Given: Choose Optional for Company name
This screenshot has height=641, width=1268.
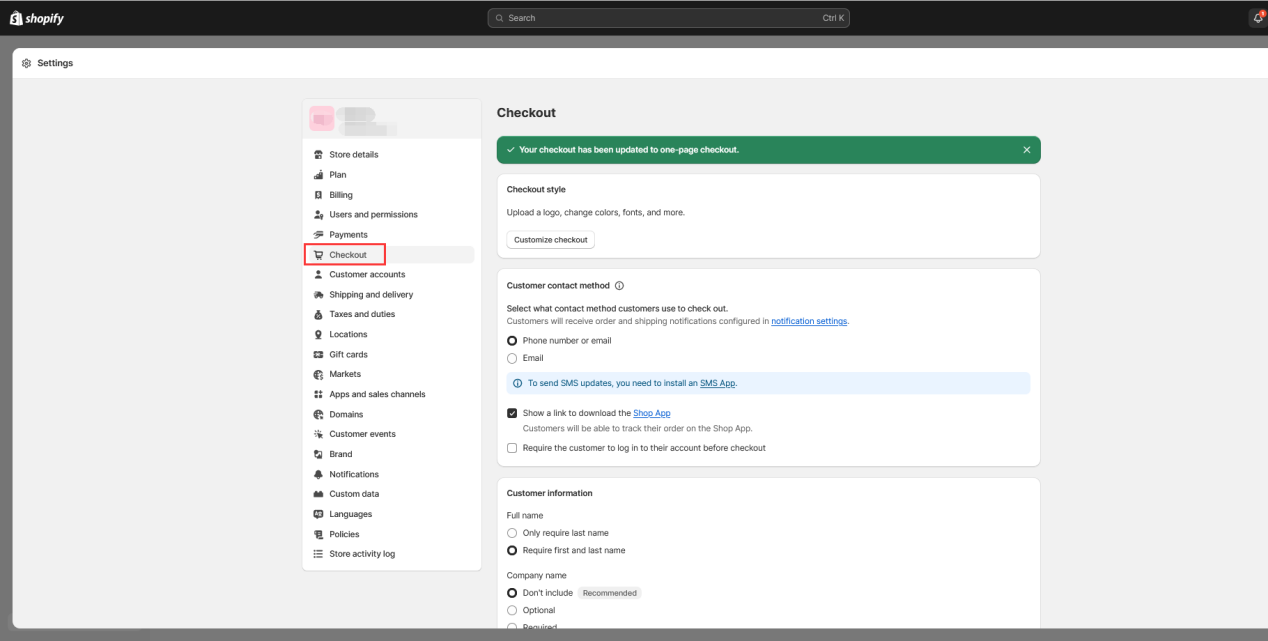Looking at the screenshot, I should click(512, 610).
